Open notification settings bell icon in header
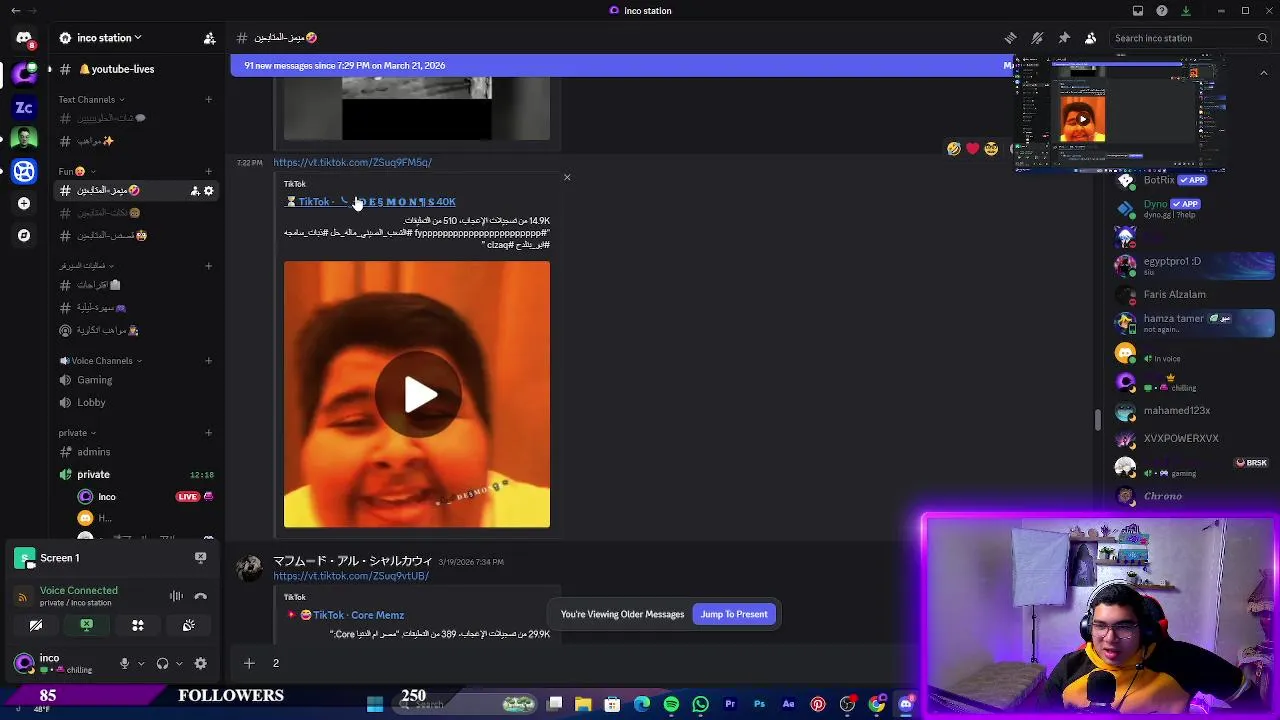Image resolution: width=1280 pixels, height=720 pixels. 1037,38
